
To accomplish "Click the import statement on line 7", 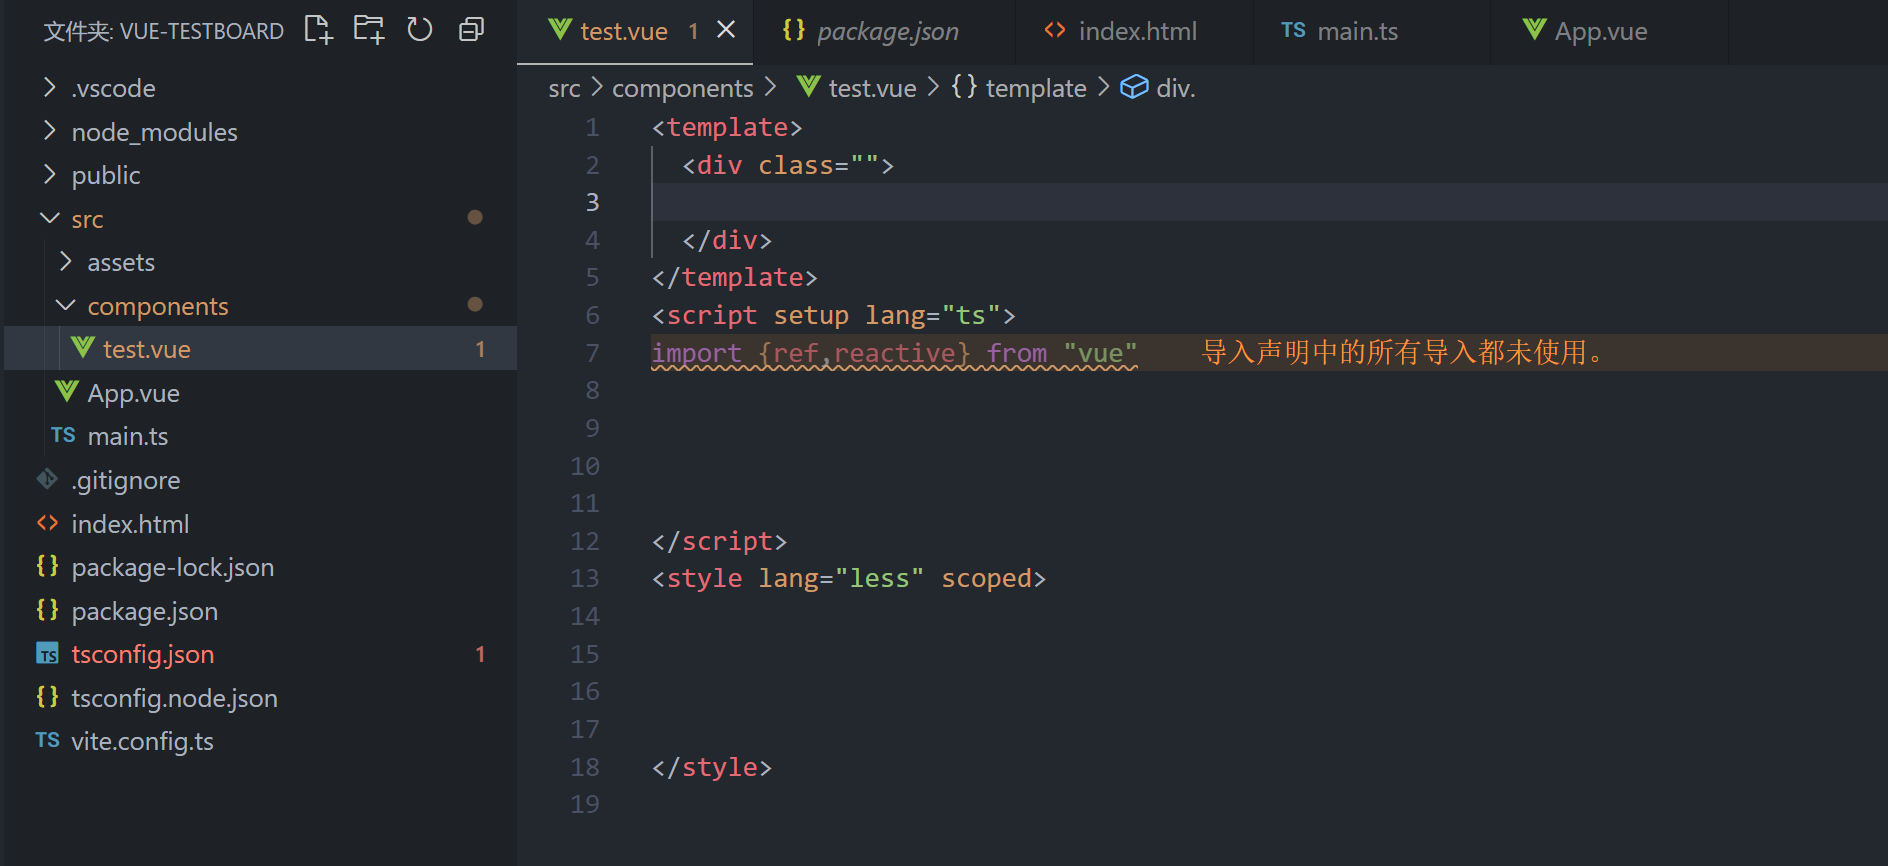I will click(x=894, y=353).
